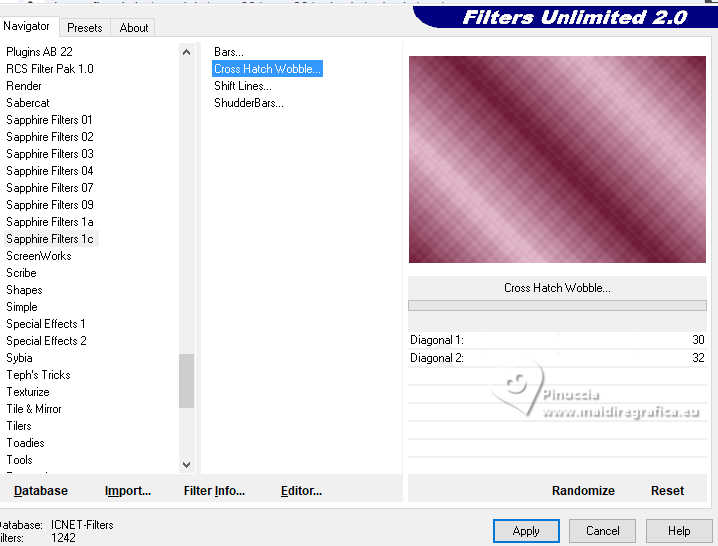Image resolution: width=718 pixels, height=546 pixels.
Task: Click the category list scrollbar thumb
Action: coord(186,381)
